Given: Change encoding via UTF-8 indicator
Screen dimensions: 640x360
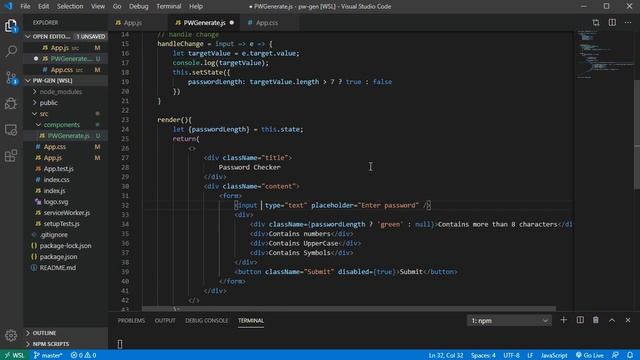Looking at the screenshot, I should tap(511, 355).
